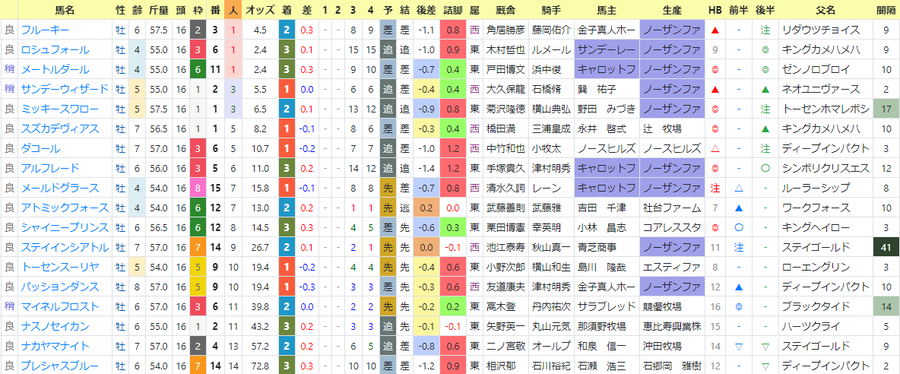Select jockey cell レーン
The height and width of the screenshot is (374, 900).
click(552, 188)
